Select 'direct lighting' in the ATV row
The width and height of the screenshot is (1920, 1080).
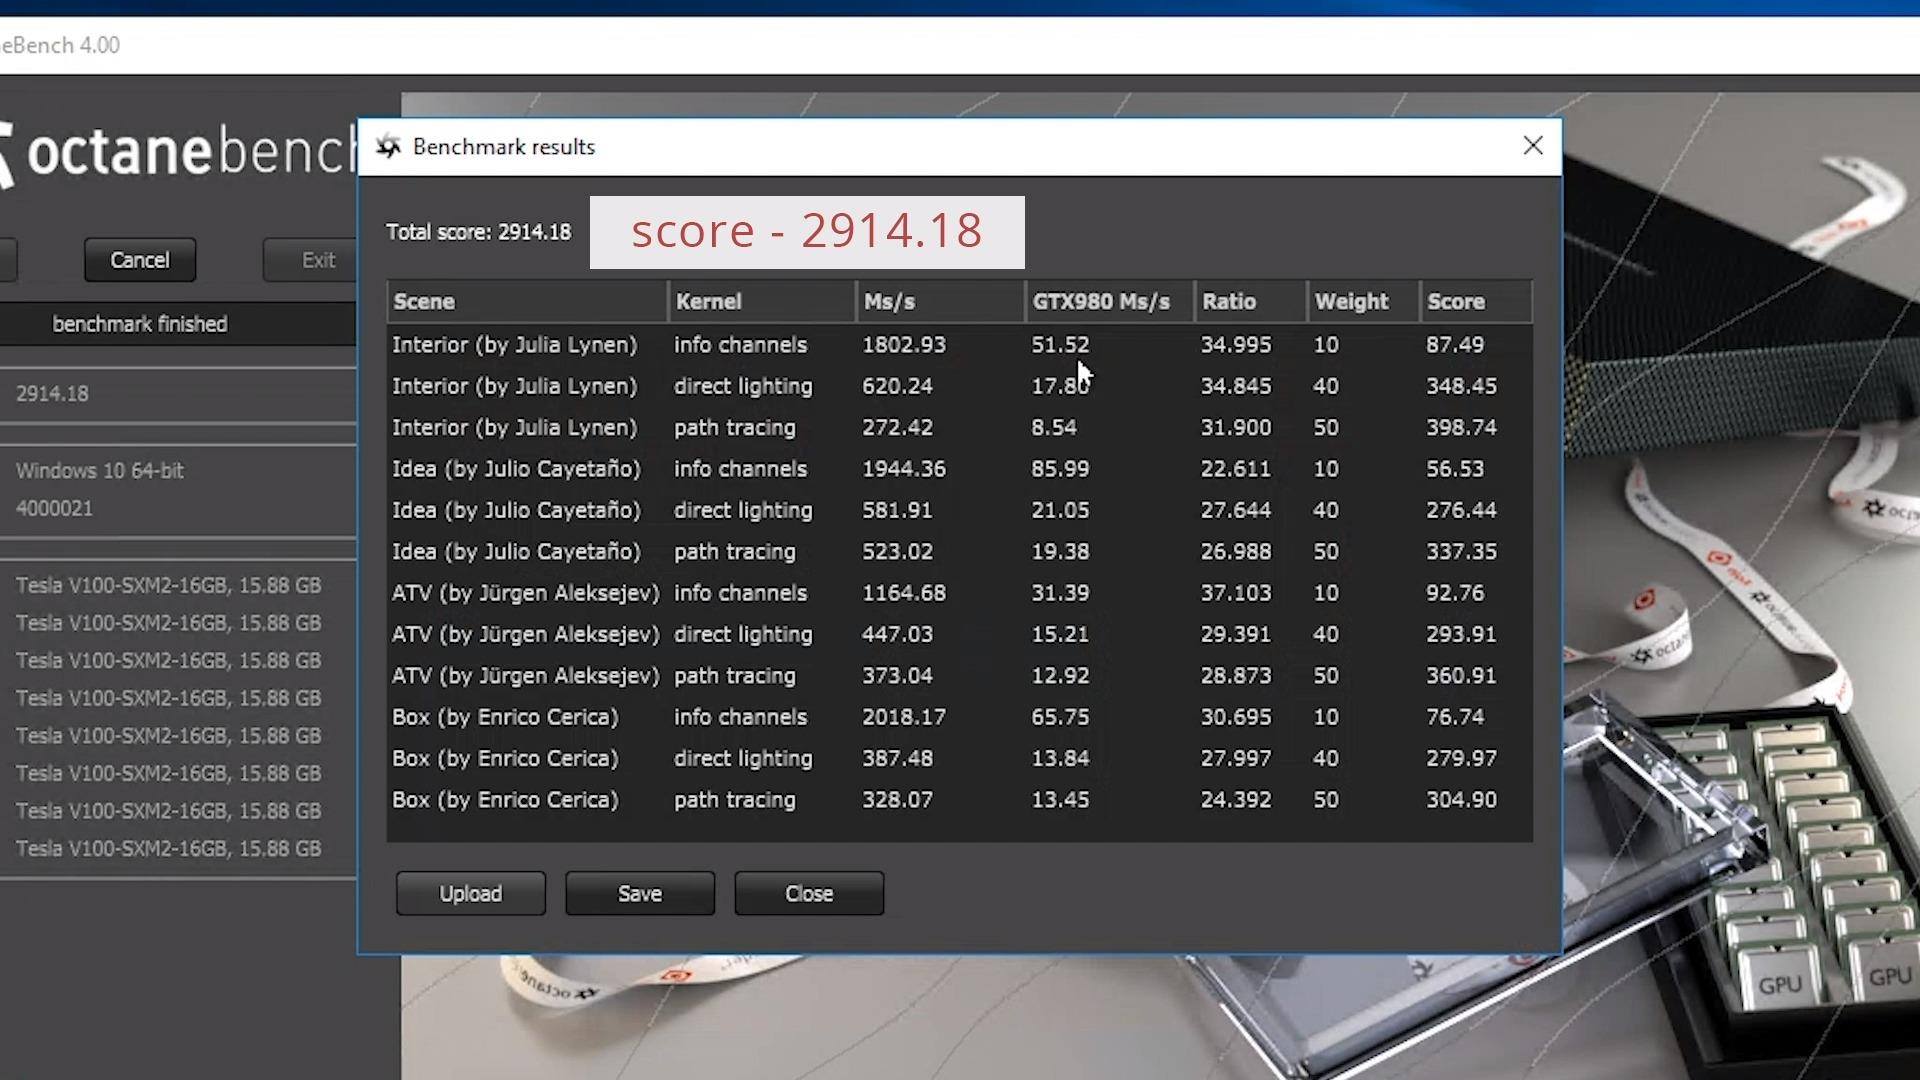[x=743, y=634]
